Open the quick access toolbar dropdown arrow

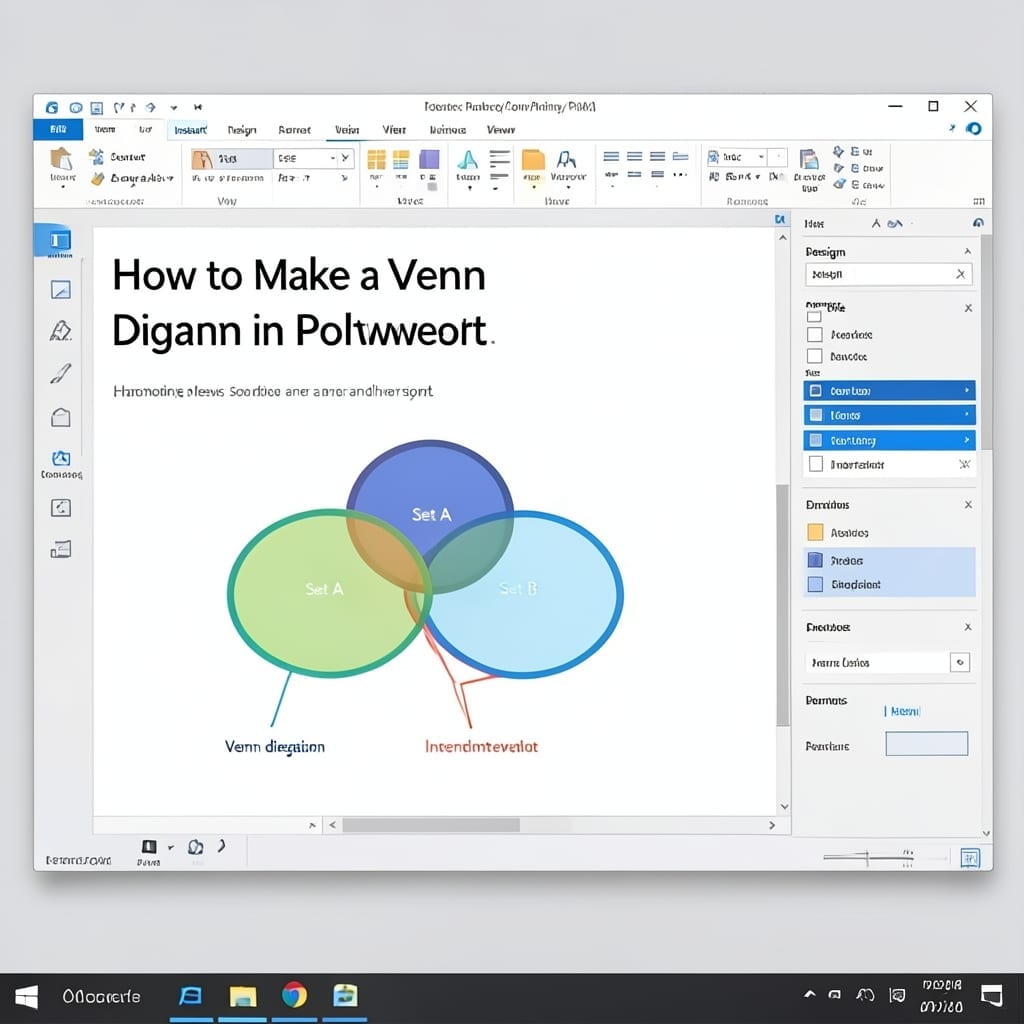[174, 107]
